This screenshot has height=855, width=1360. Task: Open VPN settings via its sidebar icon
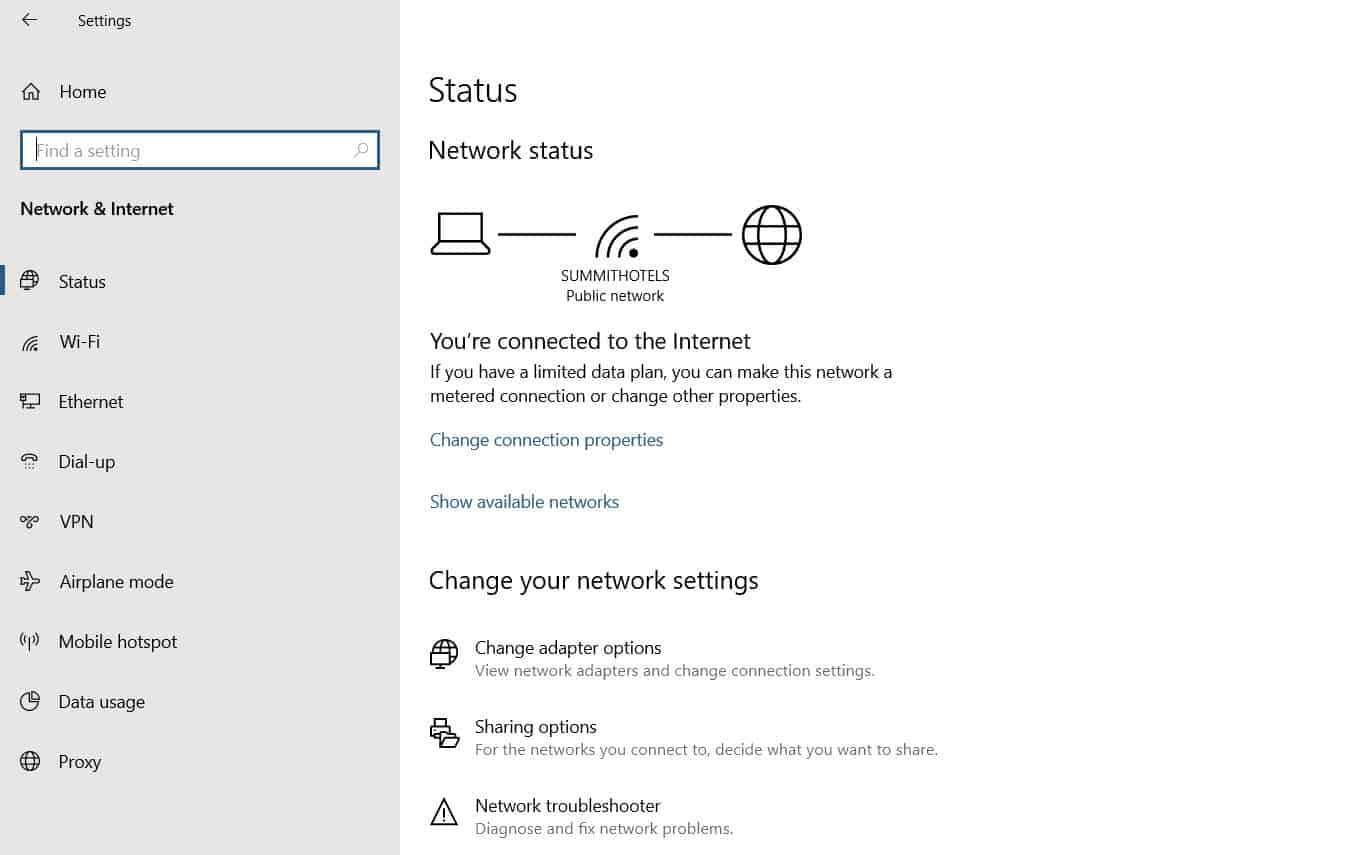[31, 521]
